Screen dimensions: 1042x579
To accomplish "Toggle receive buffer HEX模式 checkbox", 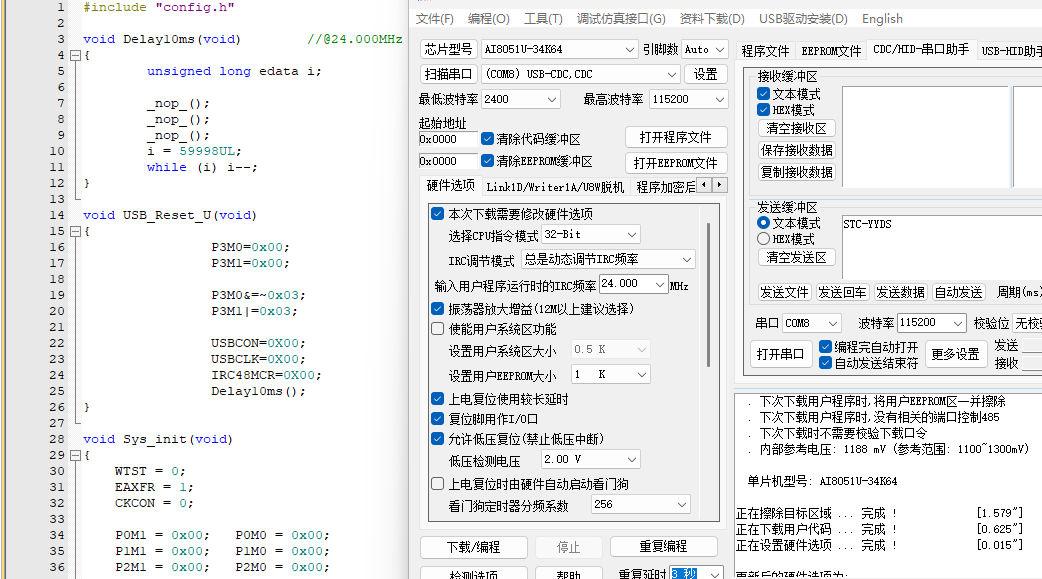I will pos(764,110).
